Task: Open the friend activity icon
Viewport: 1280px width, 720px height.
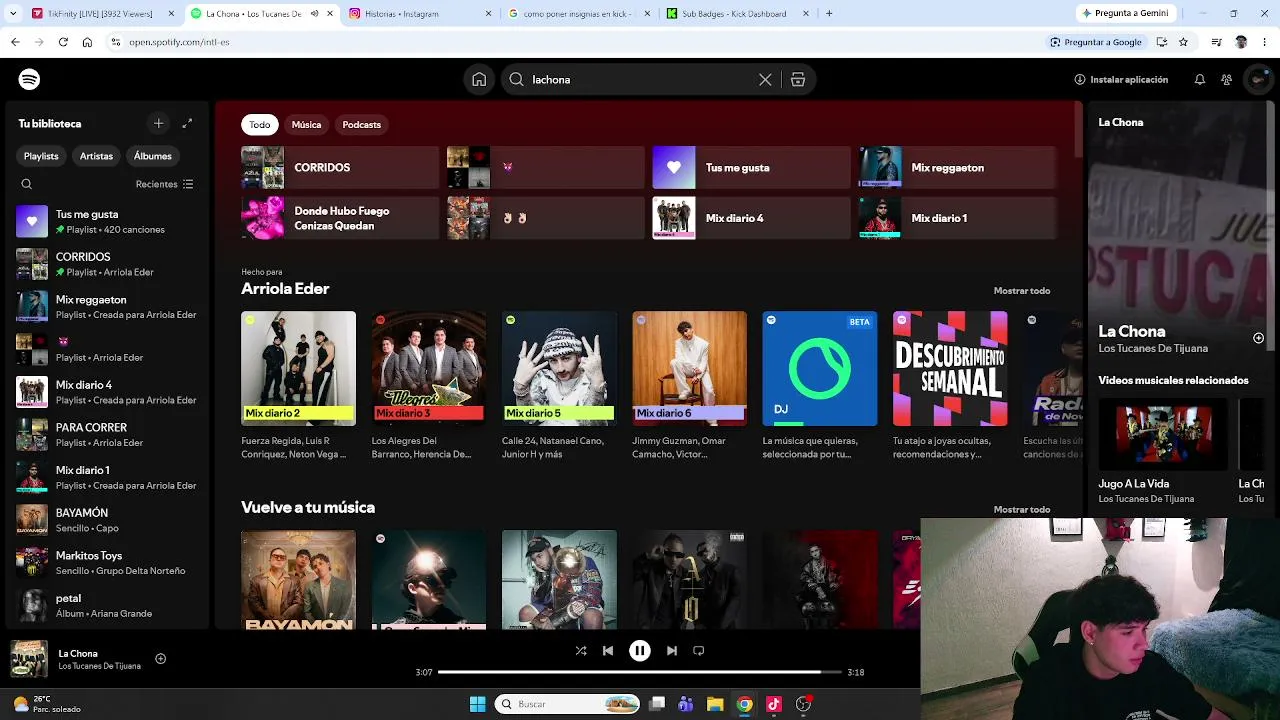Action: pyautogui.click(x=1227, y=80)
